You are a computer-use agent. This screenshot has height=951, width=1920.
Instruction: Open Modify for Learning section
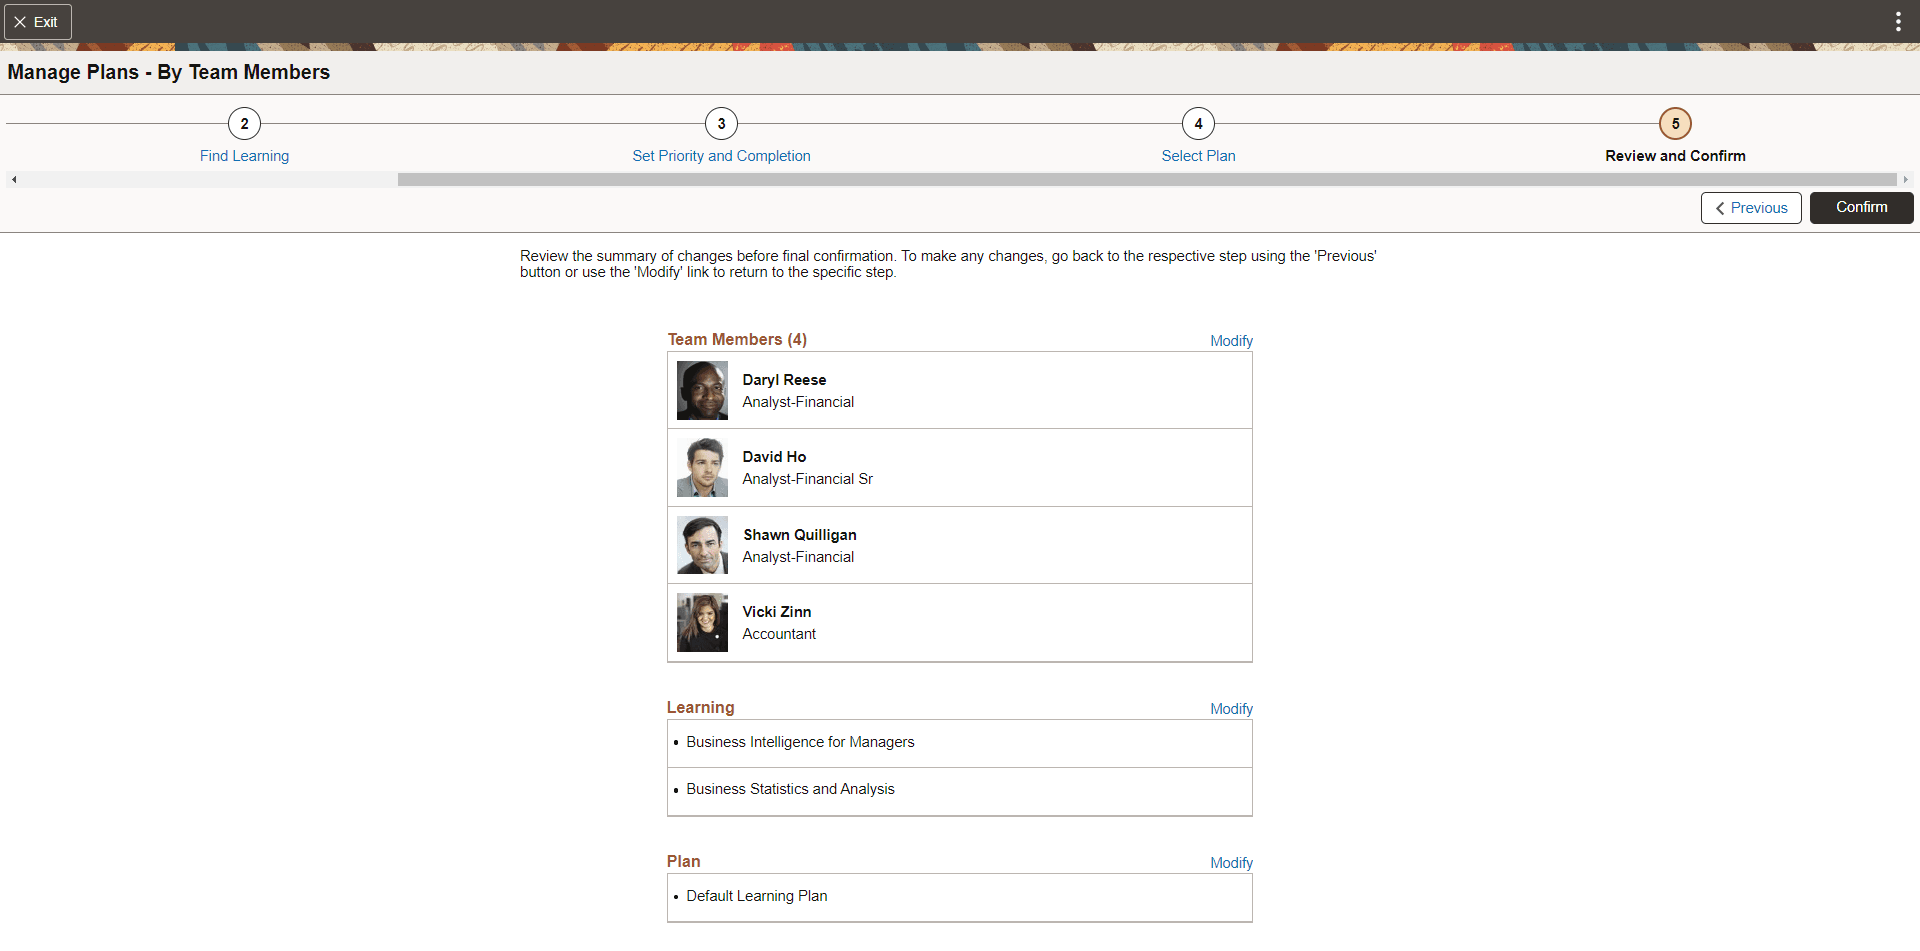pyautogui.click(x=1230, y=708)
